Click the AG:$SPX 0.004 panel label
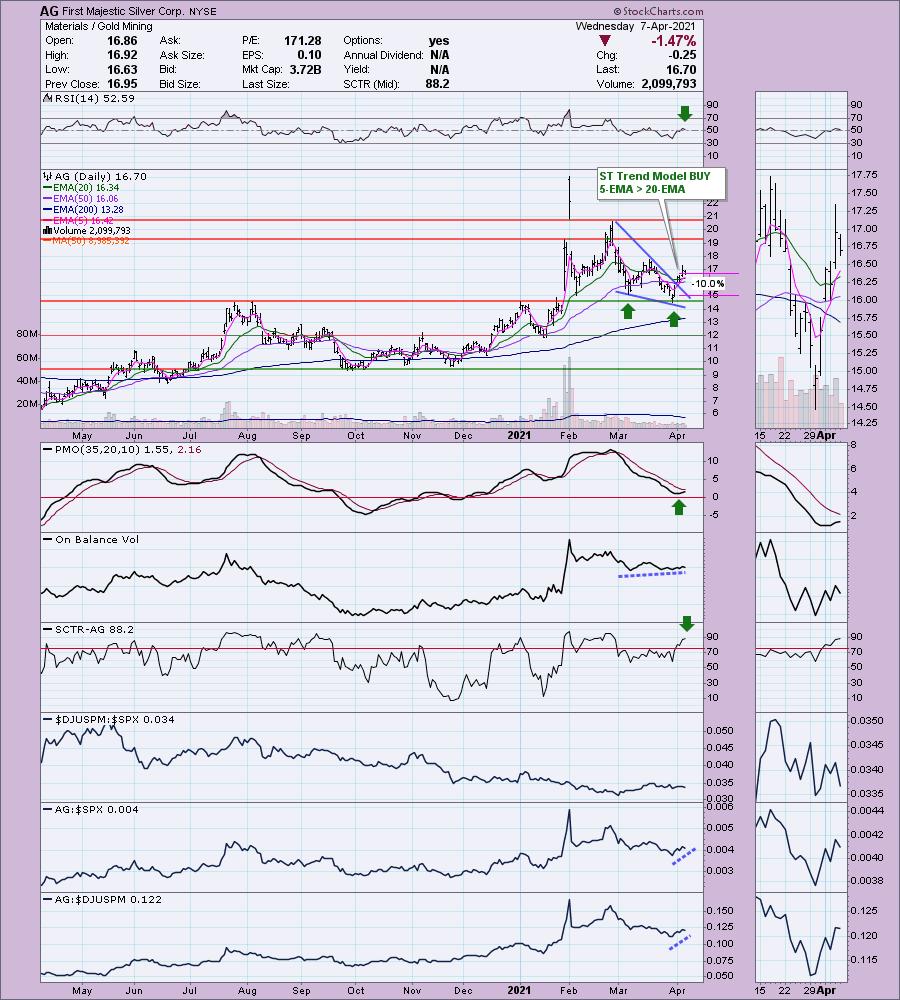The image size is (900, 1000). (x=96, y=809)
